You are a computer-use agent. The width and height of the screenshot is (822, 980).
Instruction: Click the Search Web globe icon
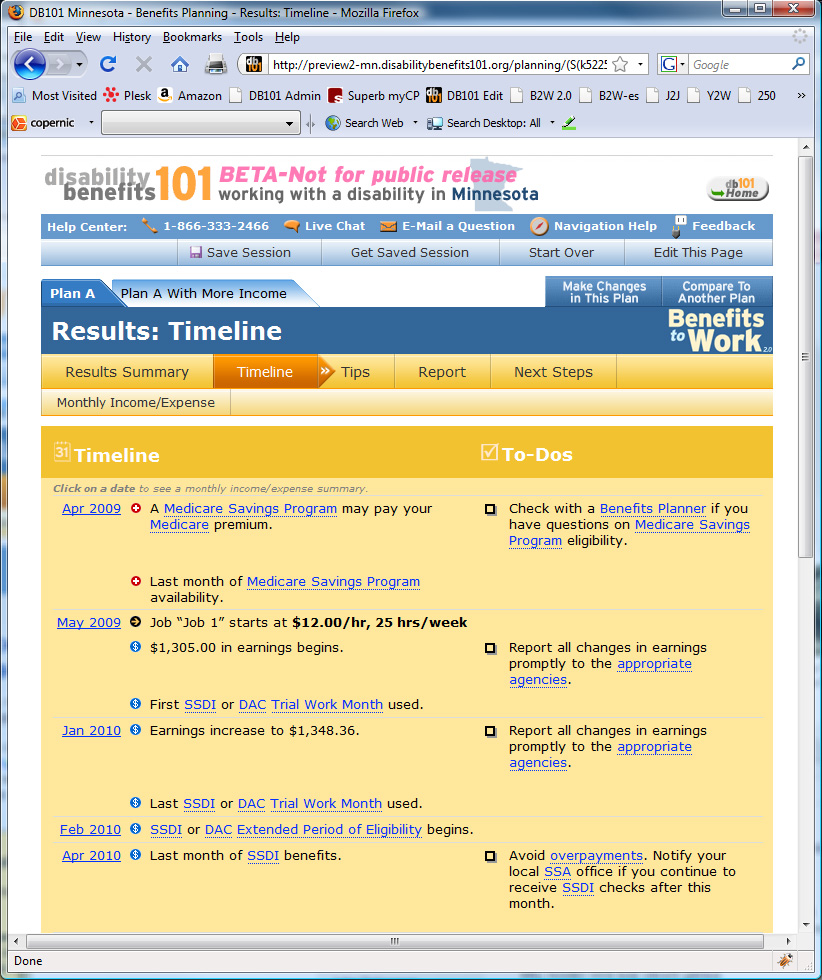point(333,123)
